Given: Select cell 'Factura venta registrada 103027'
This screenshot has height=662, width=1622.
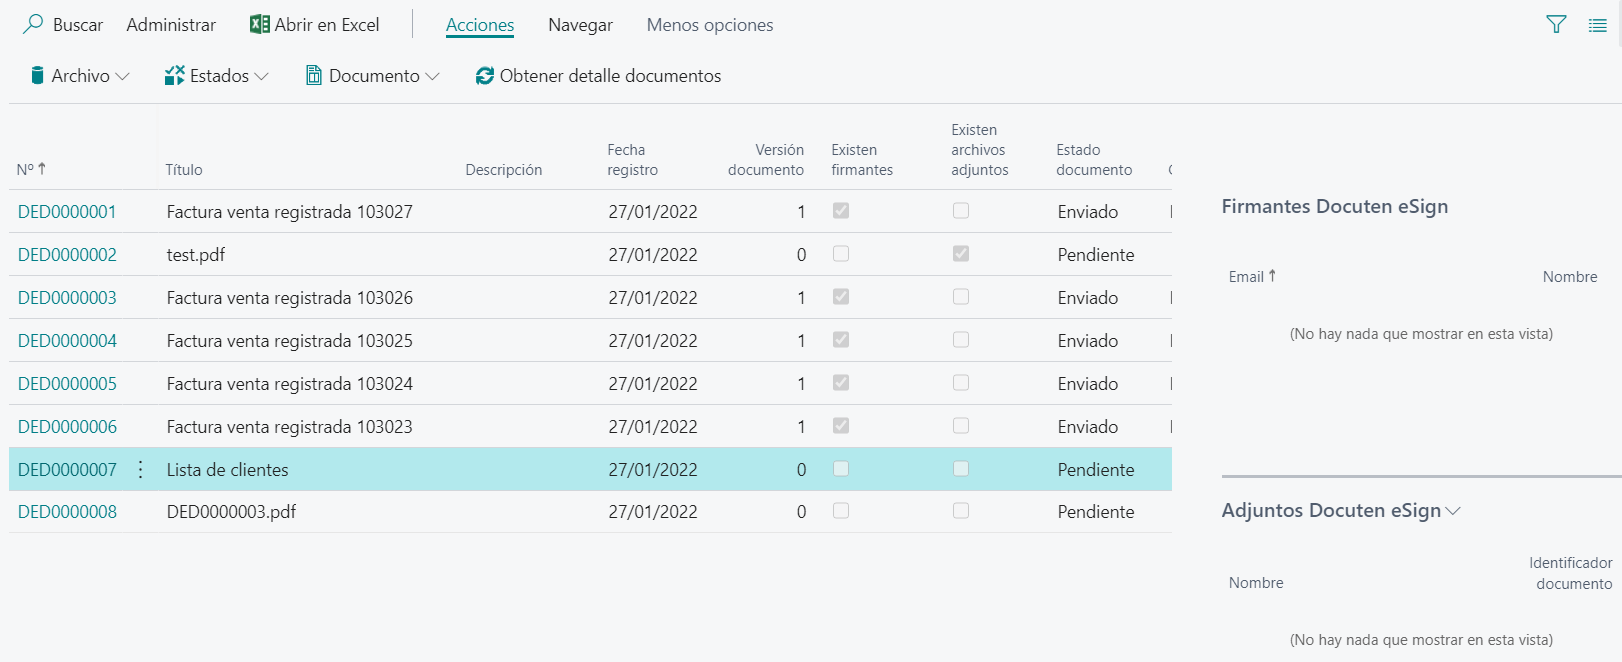Looking at the screenshot, I should tap(290, 212).
